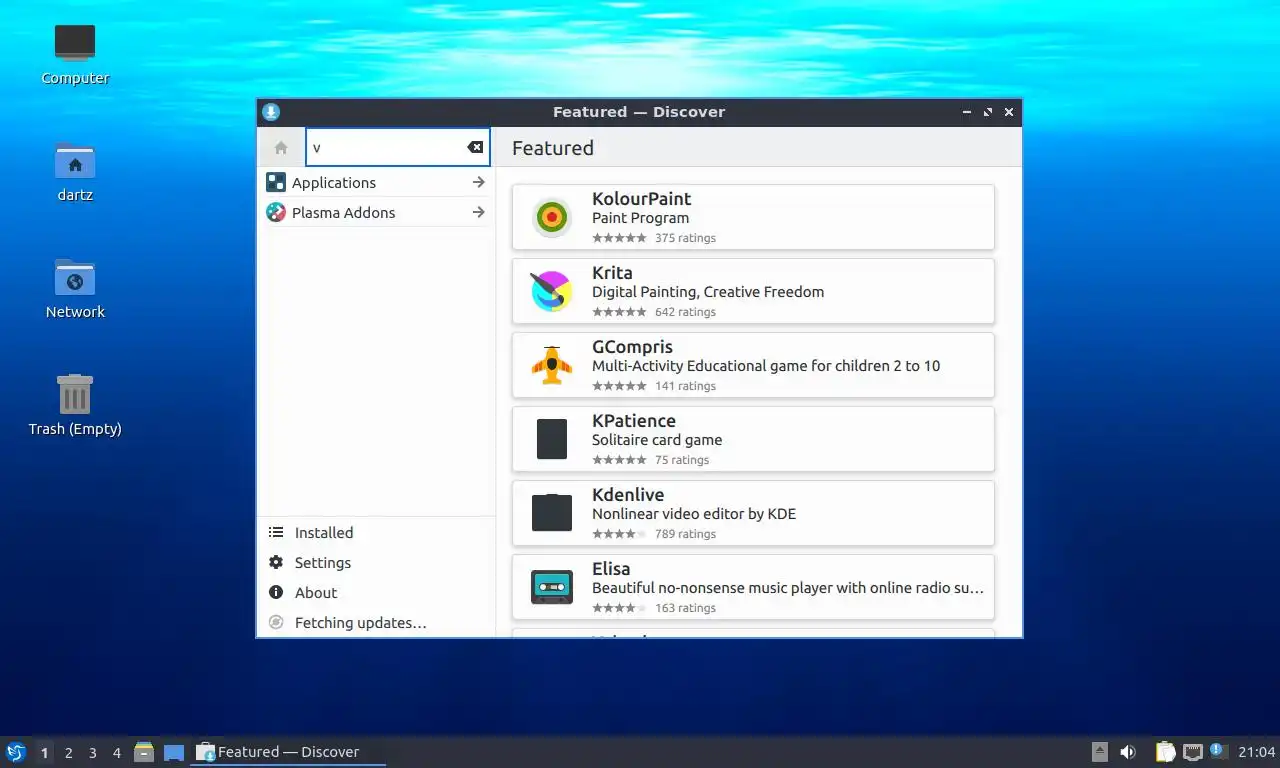Click the Fetching updates entry
The width and height of the screenshot is (1280, 768).
(376, 622)
